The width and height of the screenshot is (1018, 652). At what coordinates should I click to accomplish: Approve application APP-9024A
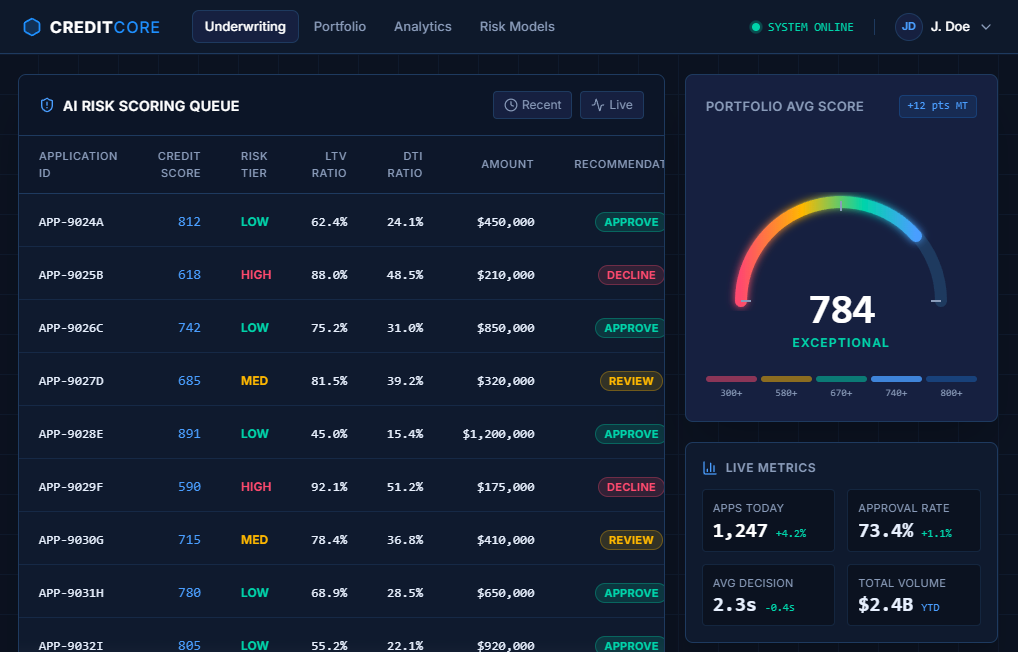coord(630,222)
